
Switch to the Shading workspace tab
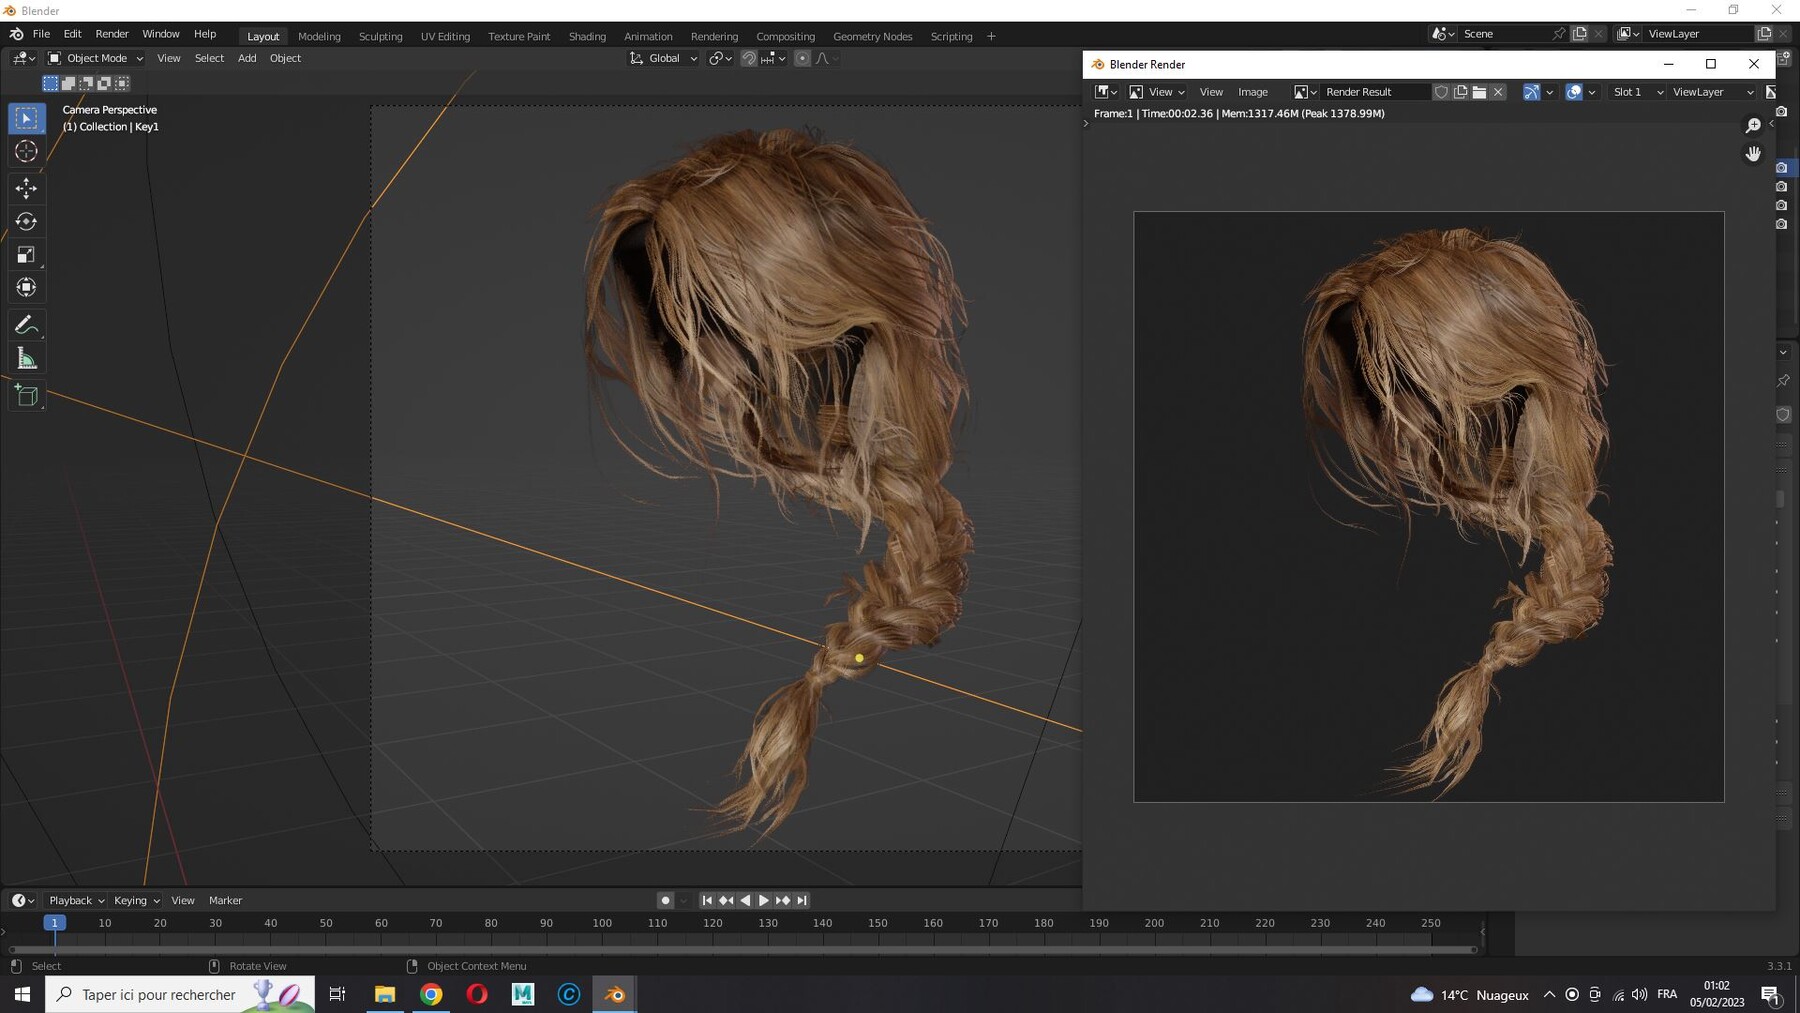pos(587,36)
